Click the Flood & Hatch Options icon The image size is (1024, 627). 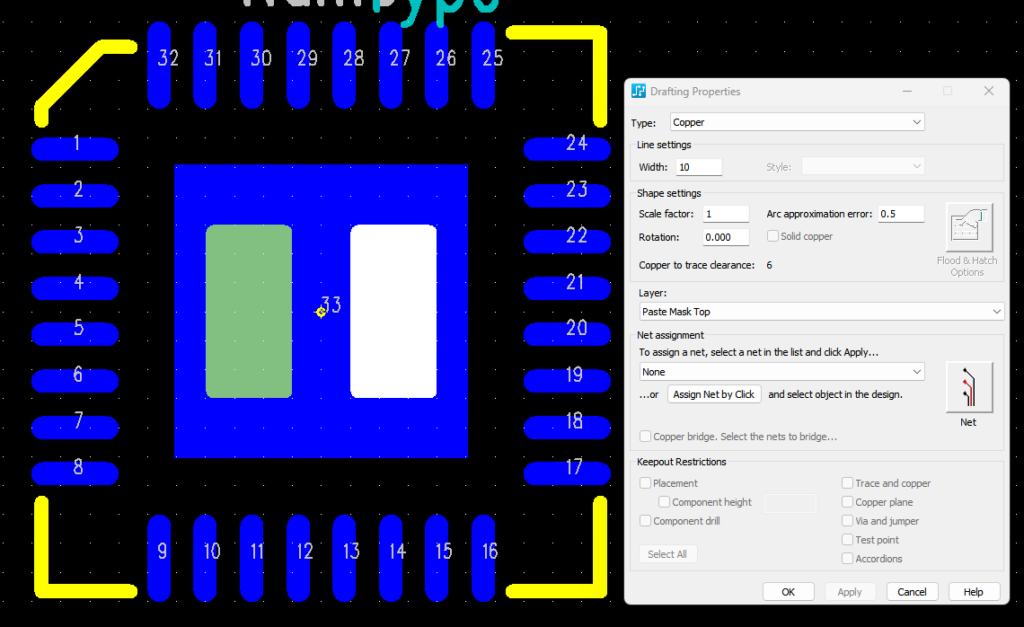click(968, 229)
